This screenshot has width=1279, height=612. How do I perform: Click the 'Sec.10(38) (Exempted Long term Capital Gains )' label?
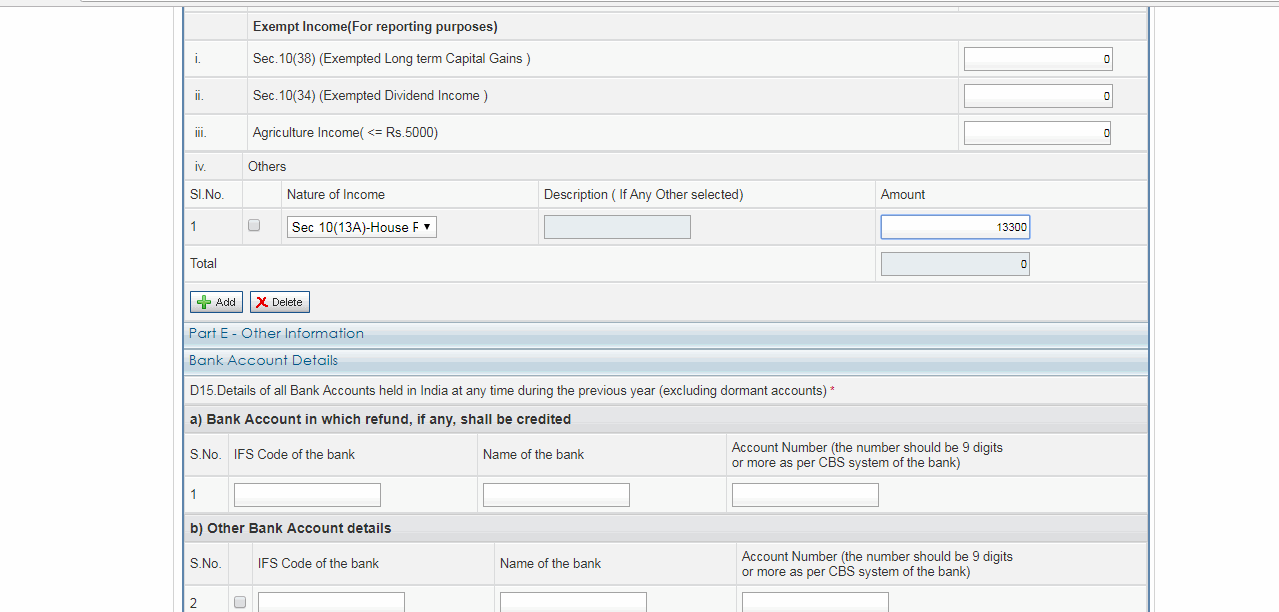point(392,59)
